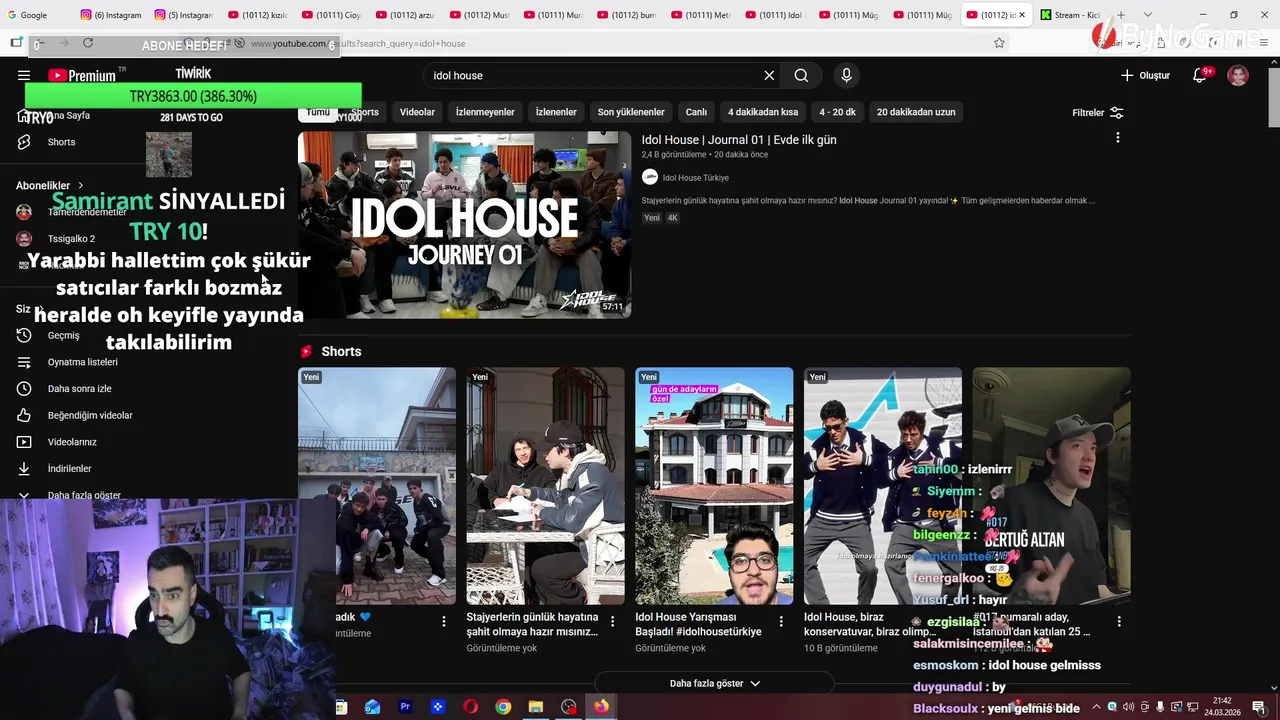
Task: Choose the '20 dakikadan uzun' chip
Action: click(916, 112)
